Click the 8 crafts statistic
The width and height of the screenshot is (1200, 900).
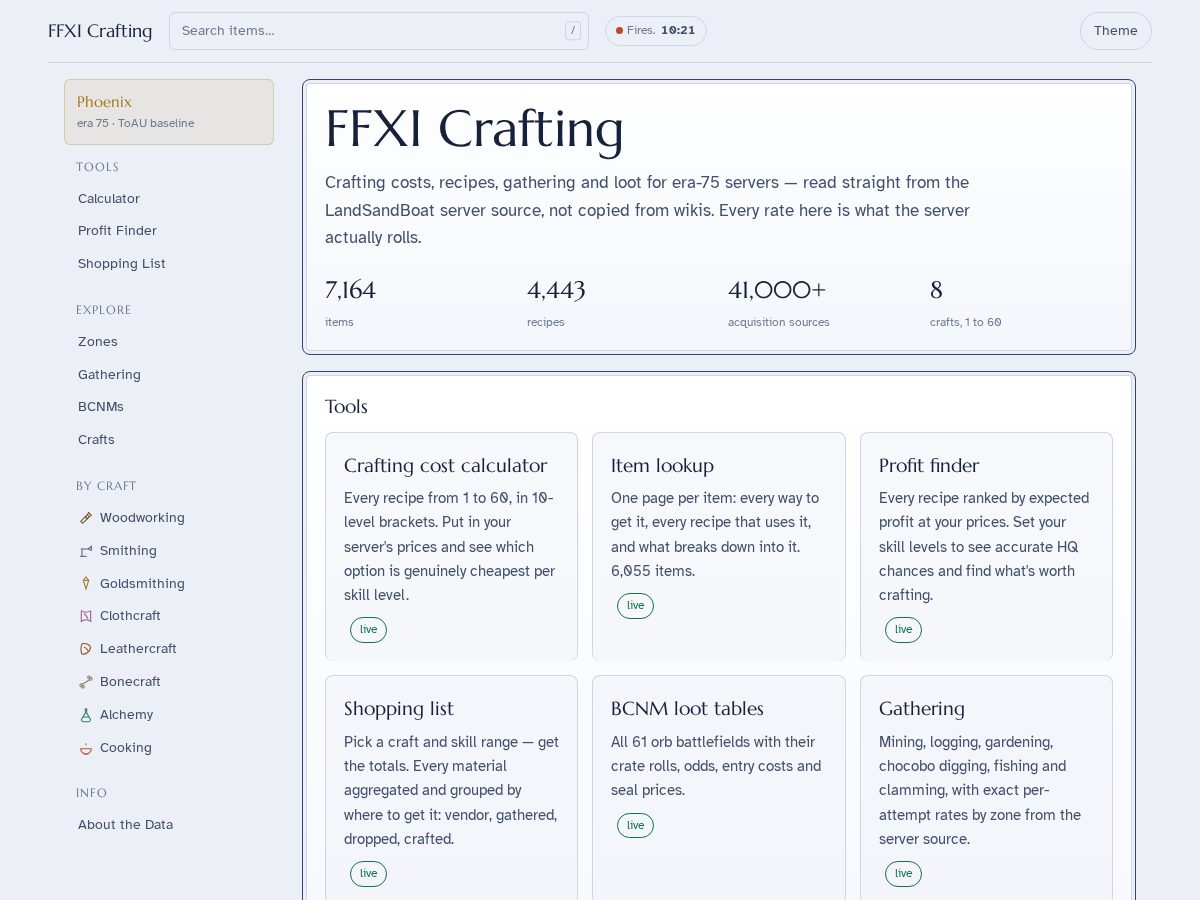966,303
